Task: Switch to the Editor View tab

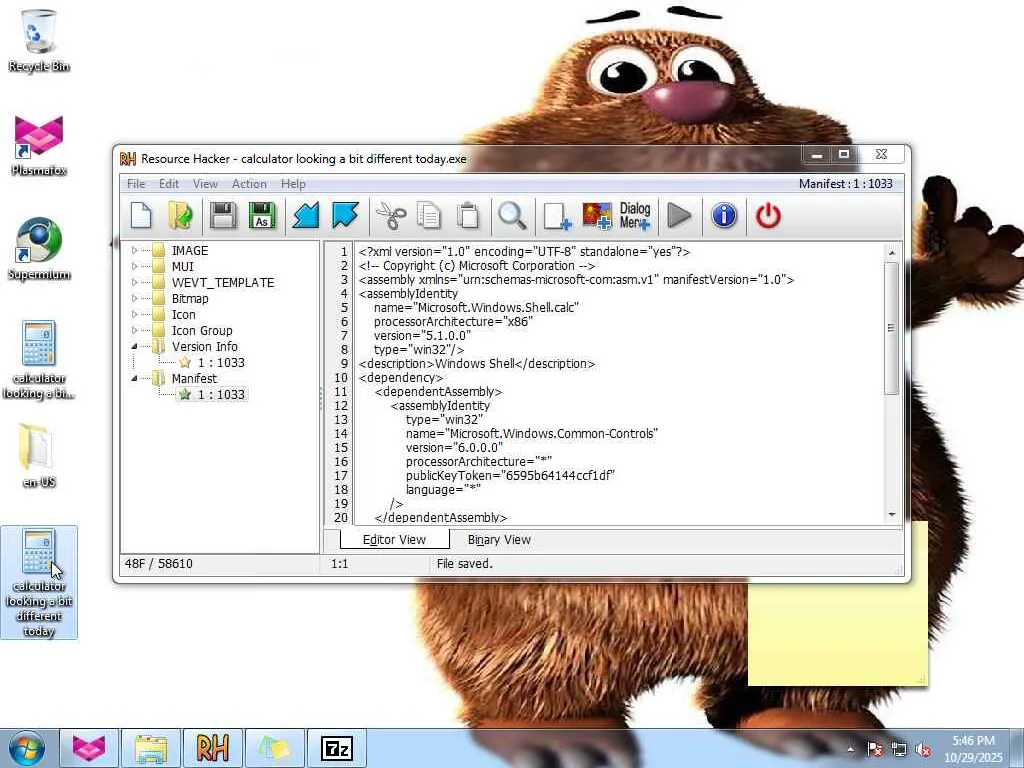Action: tap(394, 539)
